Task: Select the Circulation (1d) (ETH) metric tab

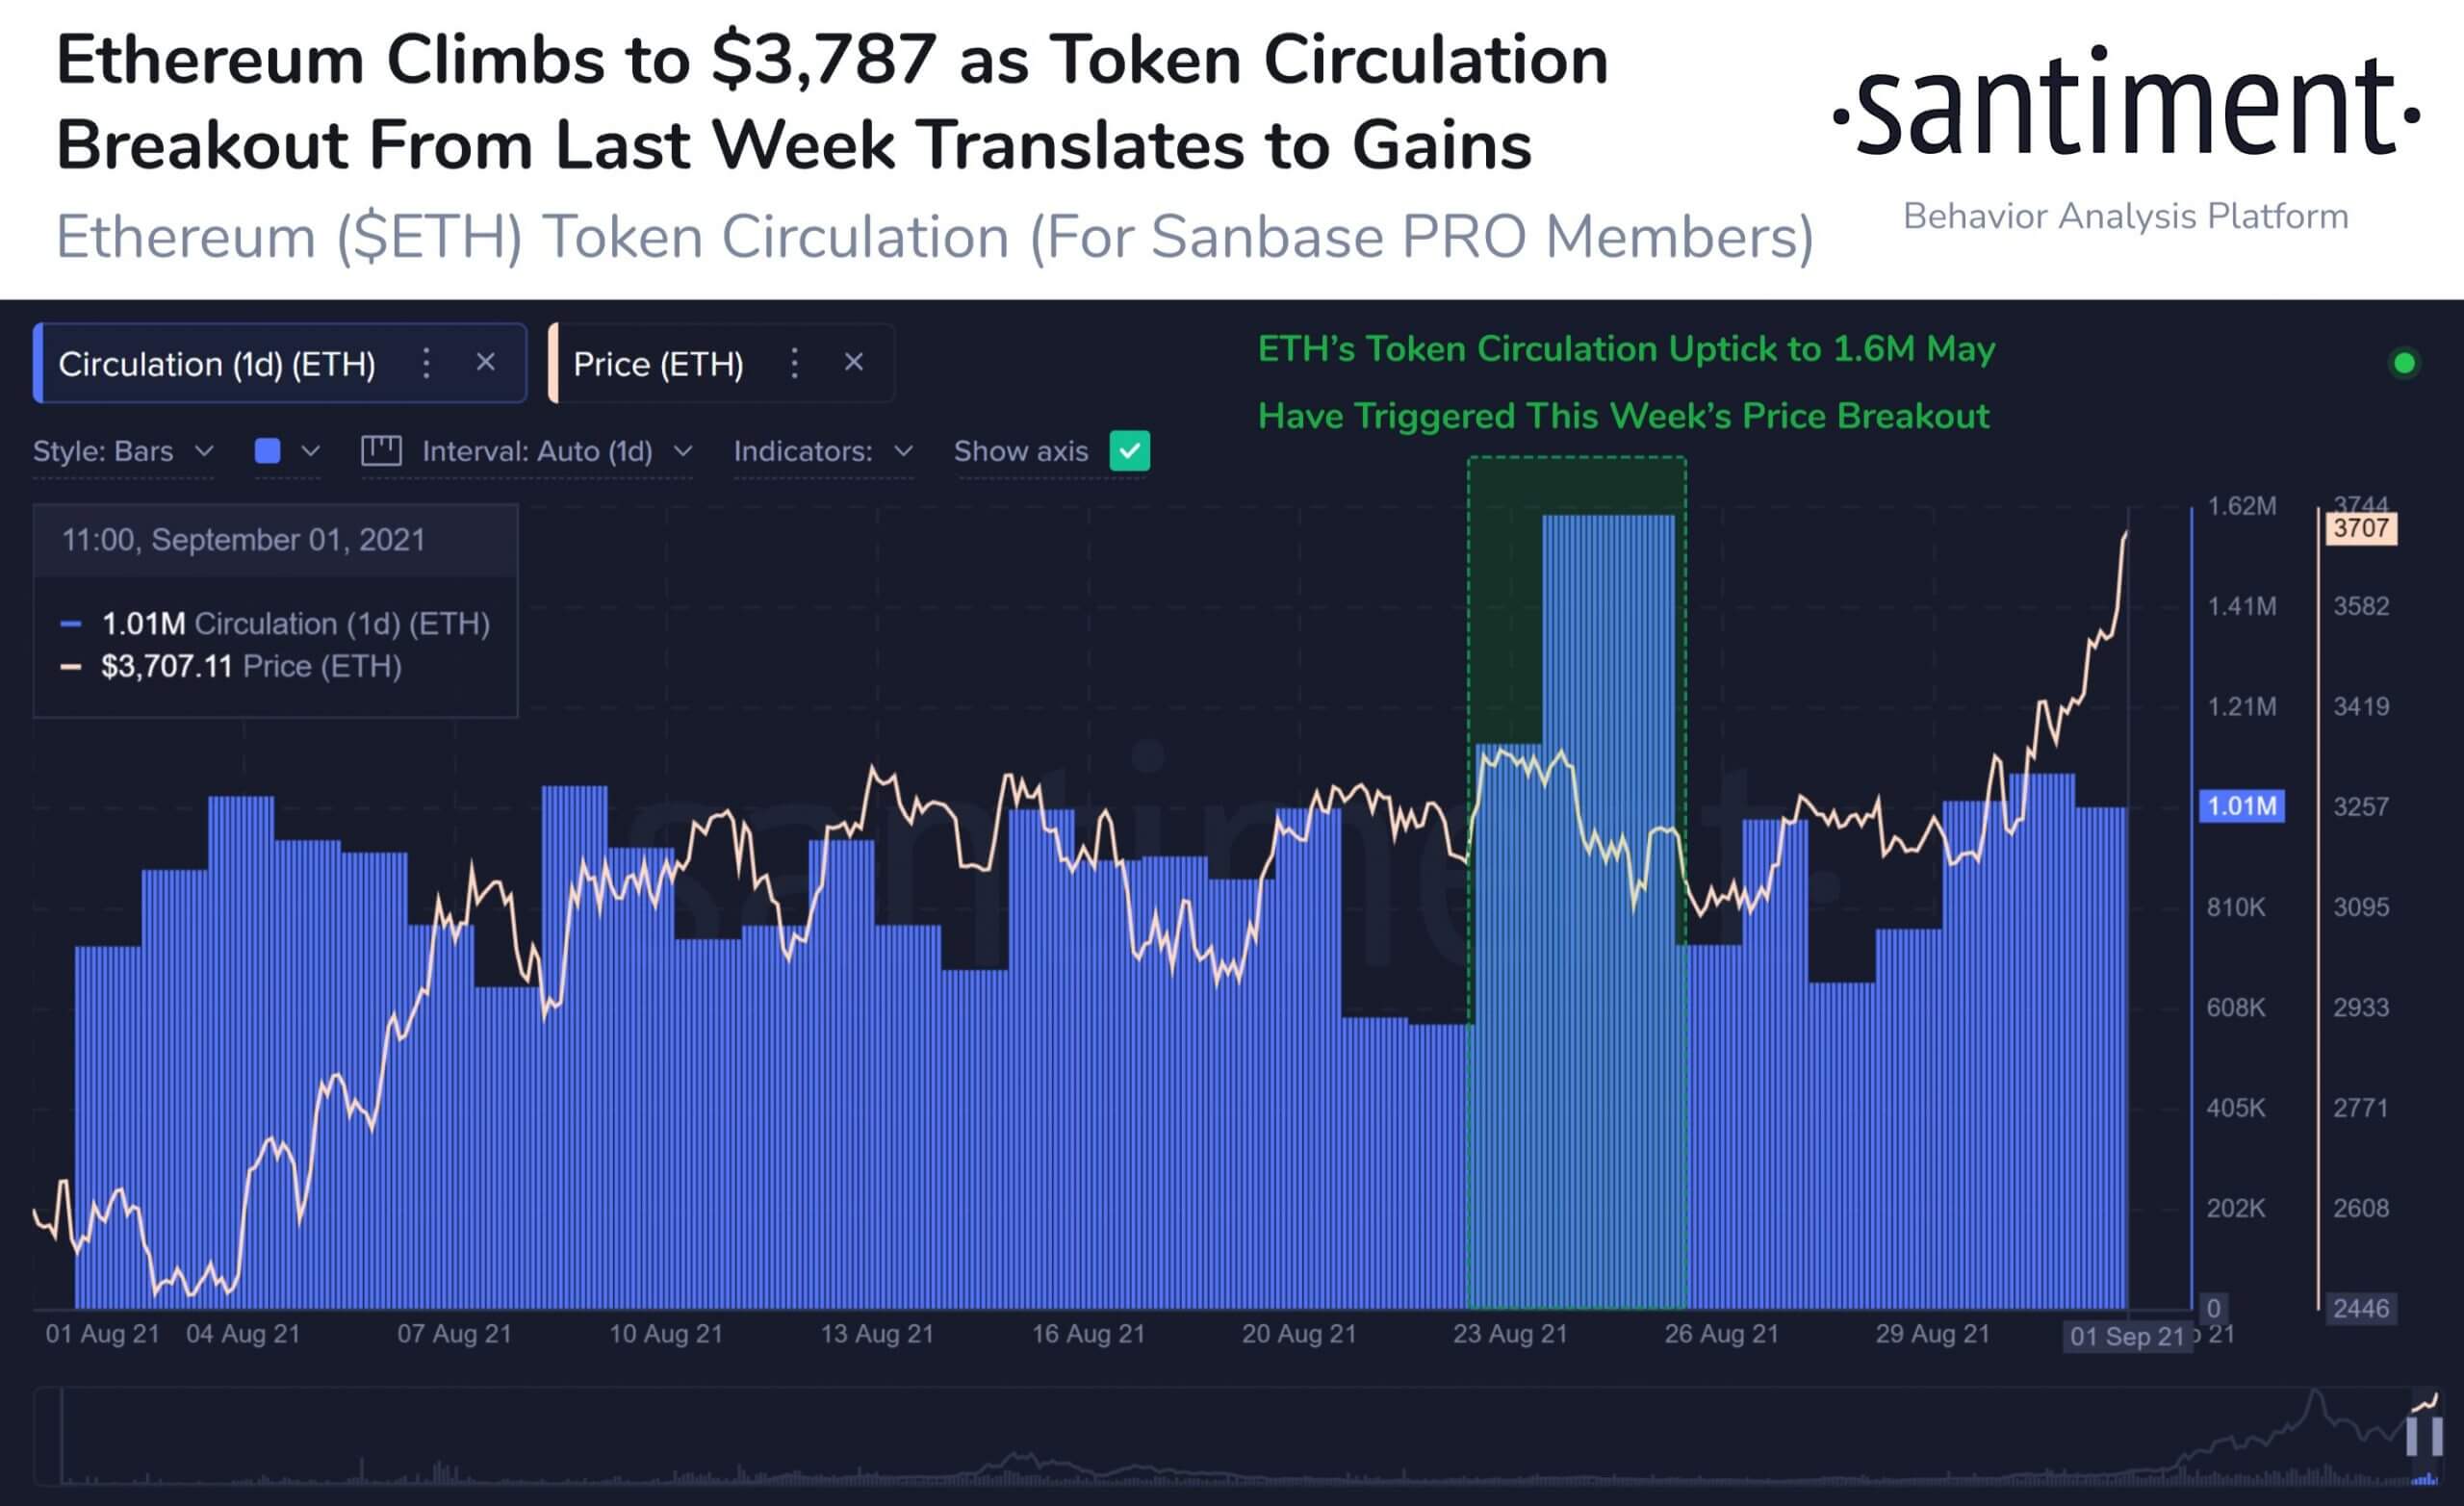Action: click(218, 363)
